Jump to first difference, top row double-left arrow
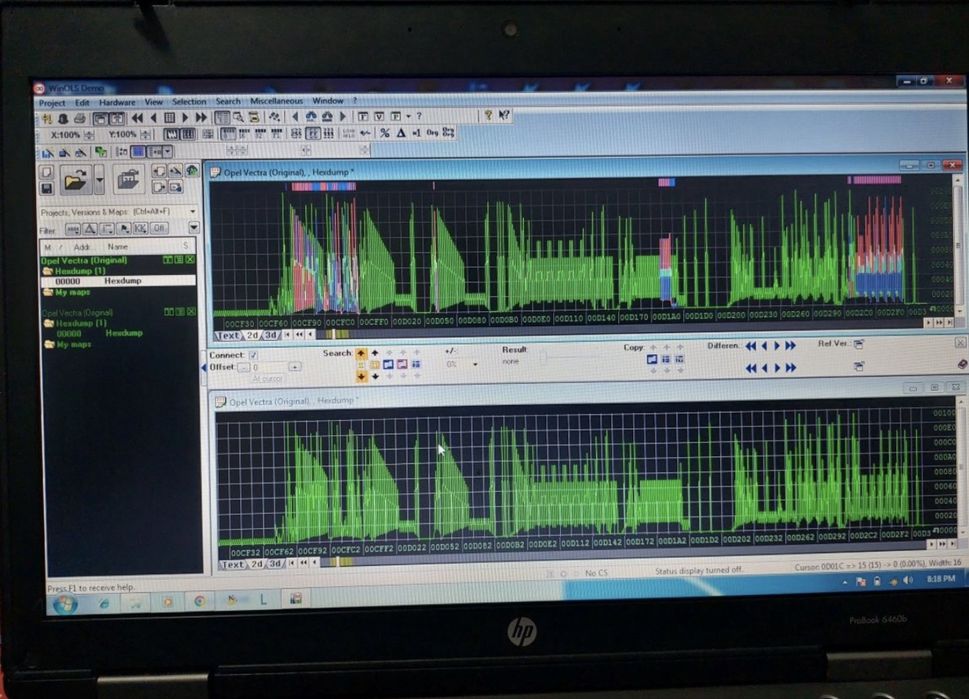 click(751, 346)
